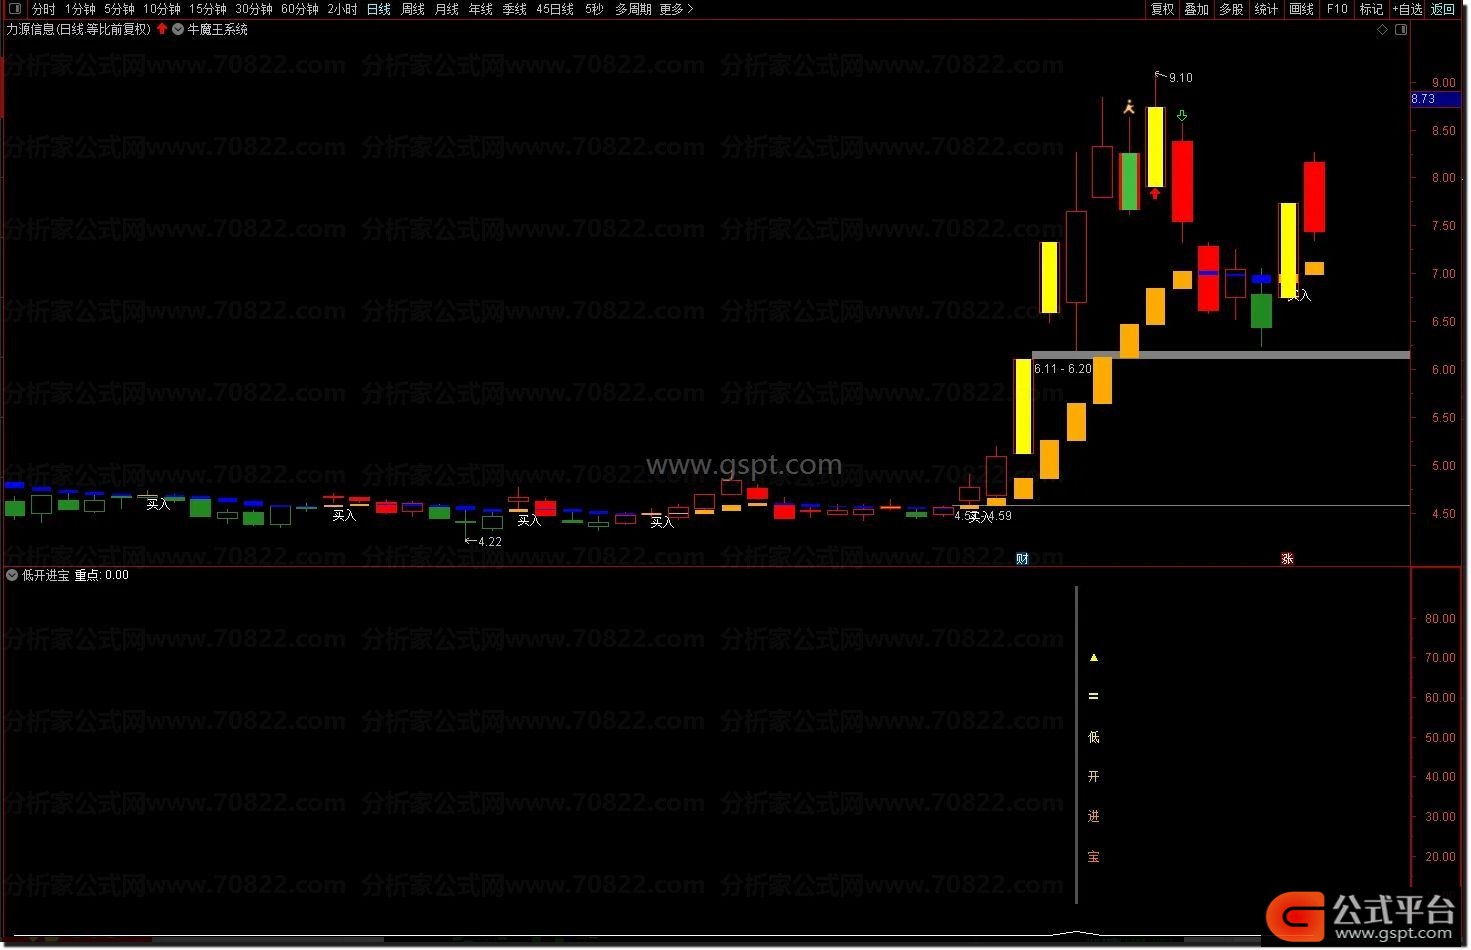The height and width of the screenshot is (950, 1471).
Task: Switch to 年线 yearly chart
Action: pyautogui.click(x=481, y=9)
